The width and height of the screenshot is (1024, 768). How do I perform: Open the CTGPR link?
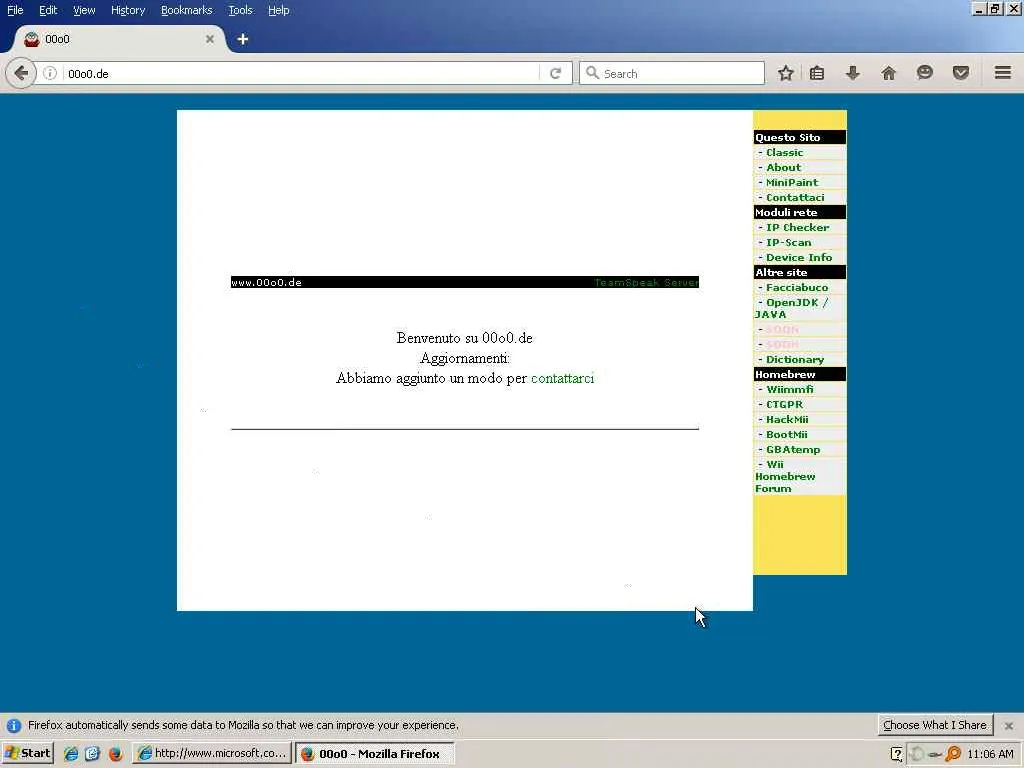784,404
